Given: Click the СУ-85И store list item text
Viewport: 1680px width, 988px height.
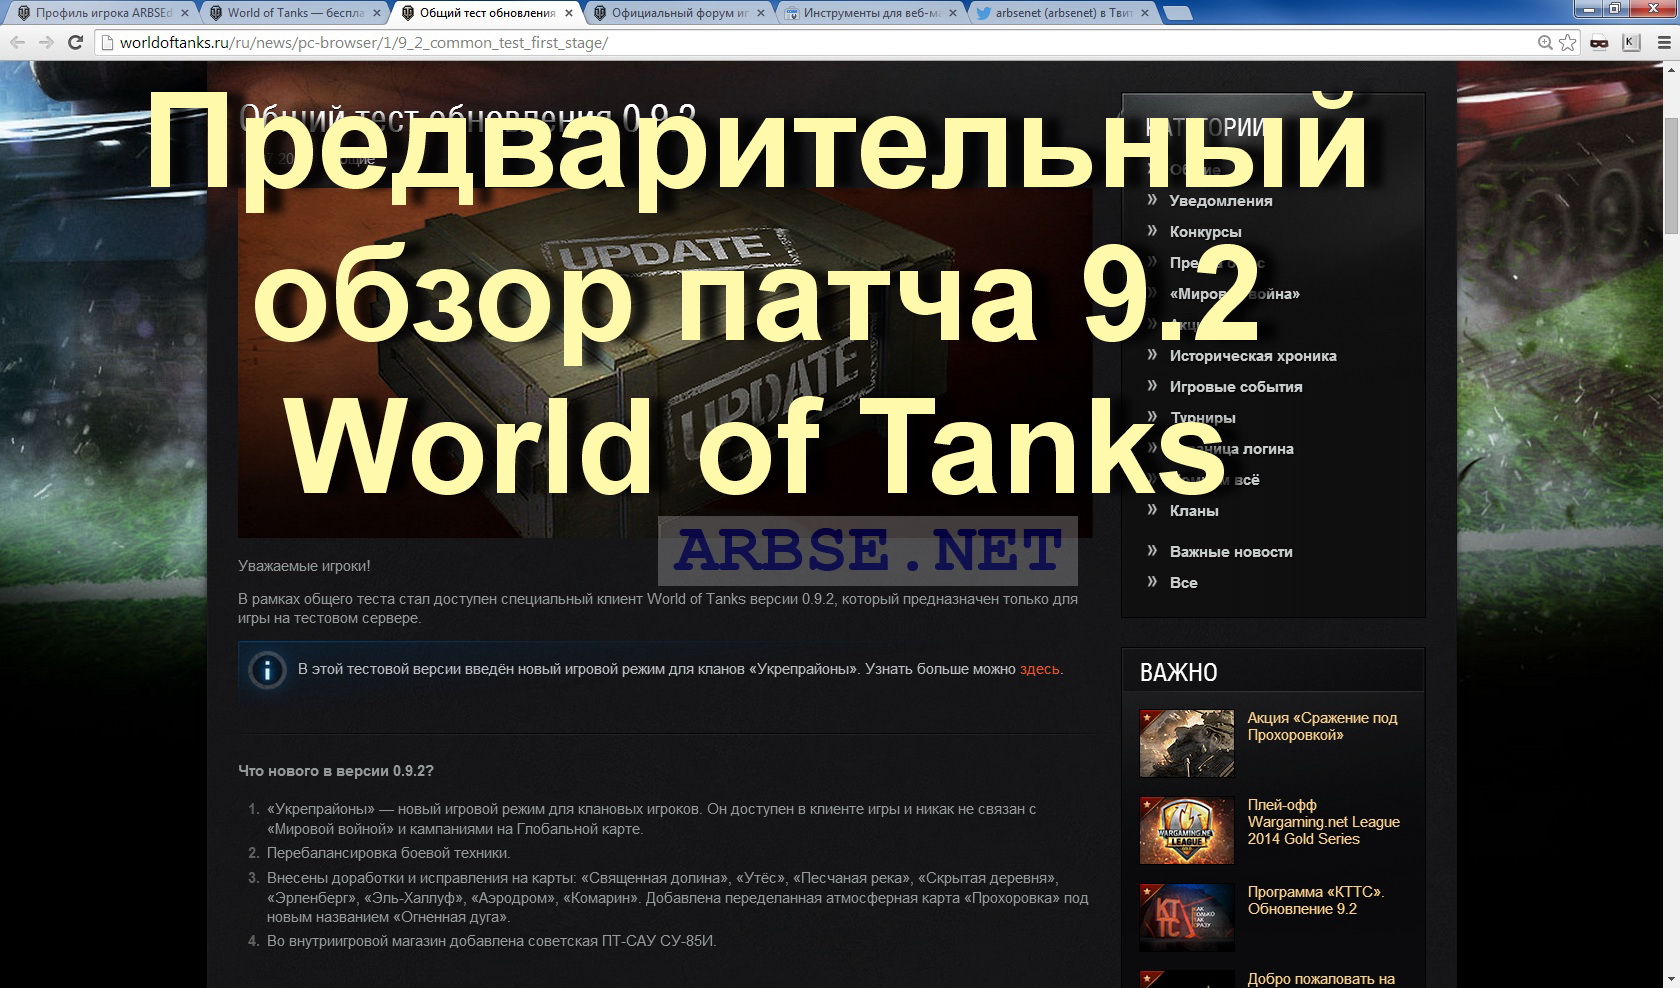Looking at the screenshot, I should [x=491, y=941].
